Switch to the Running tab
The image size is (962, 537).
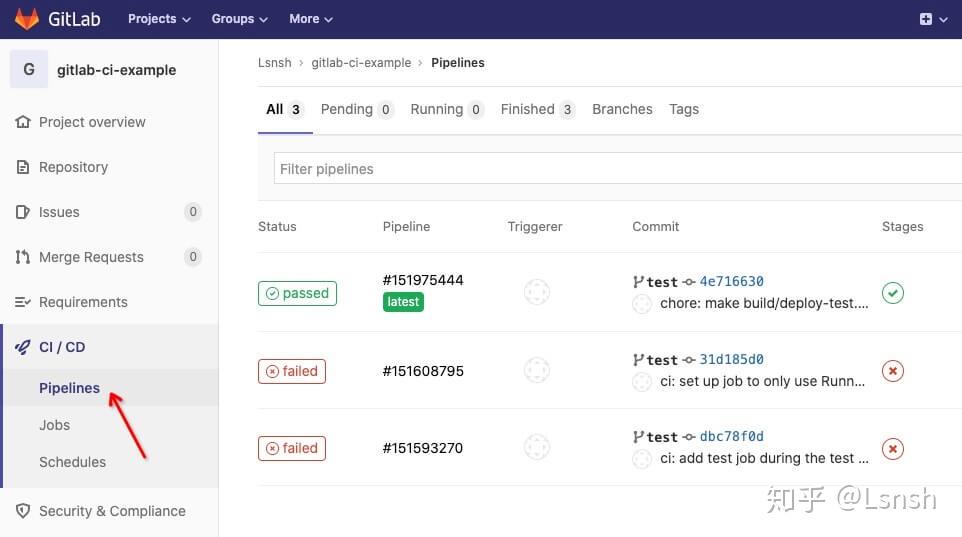(447, 109)
